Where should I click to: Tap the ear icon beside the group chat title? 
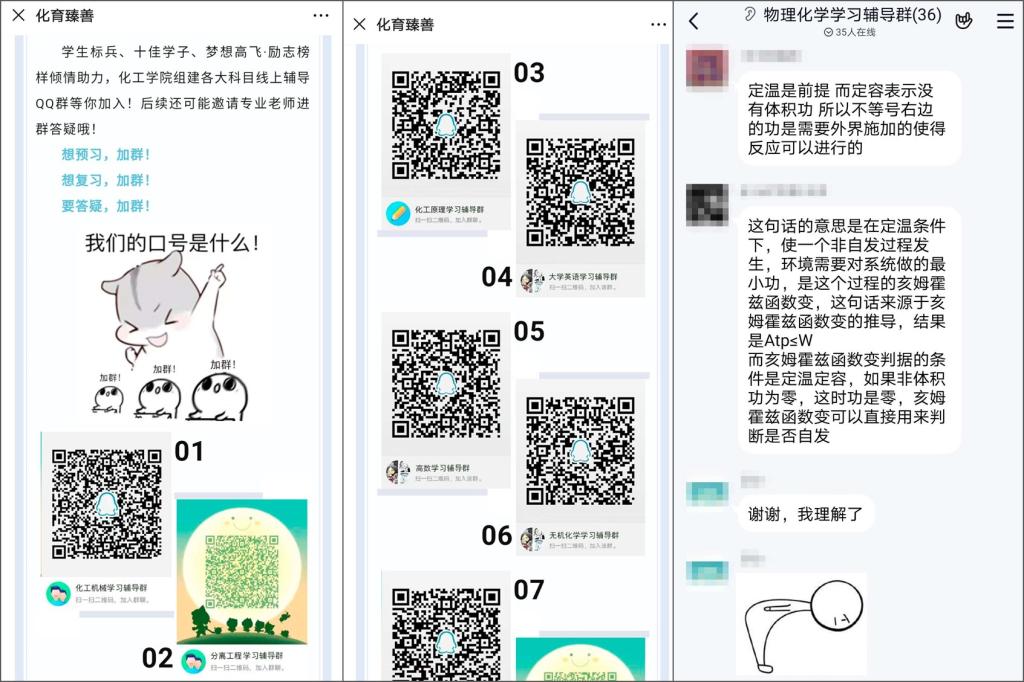coord(750,14)
